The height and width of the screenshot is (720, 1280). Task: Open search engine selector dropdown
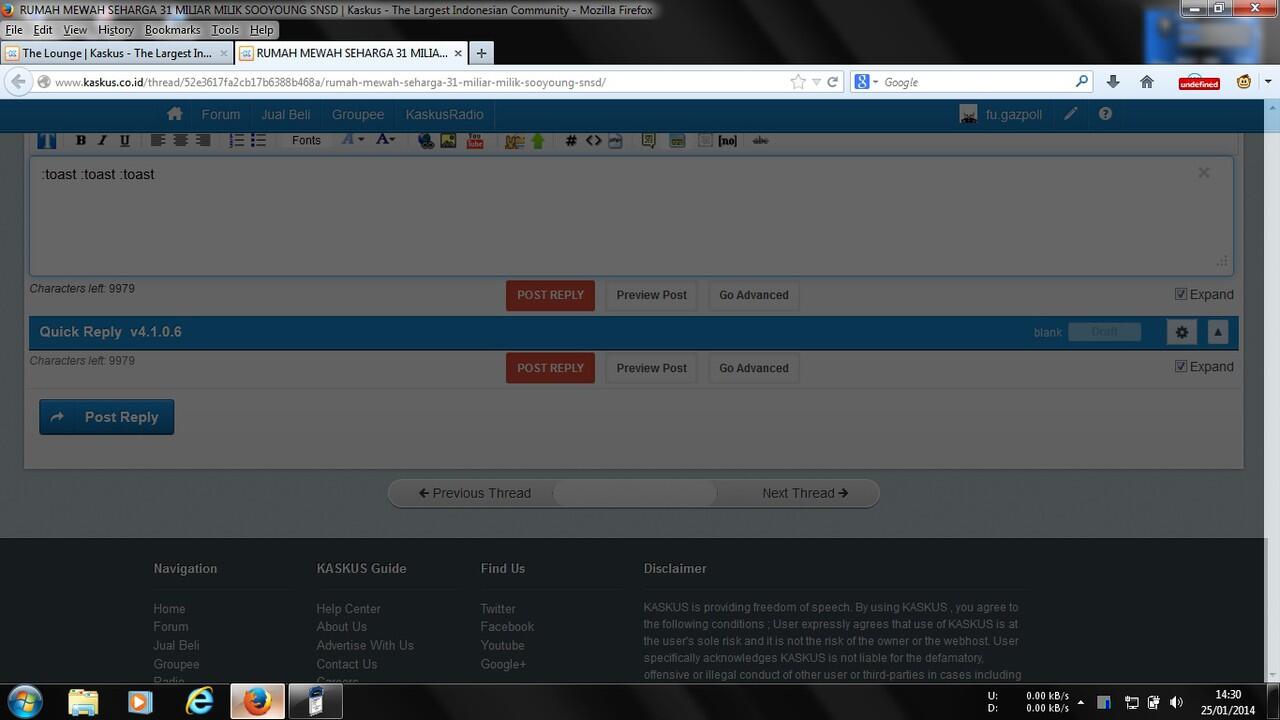(x=867, y=82)
